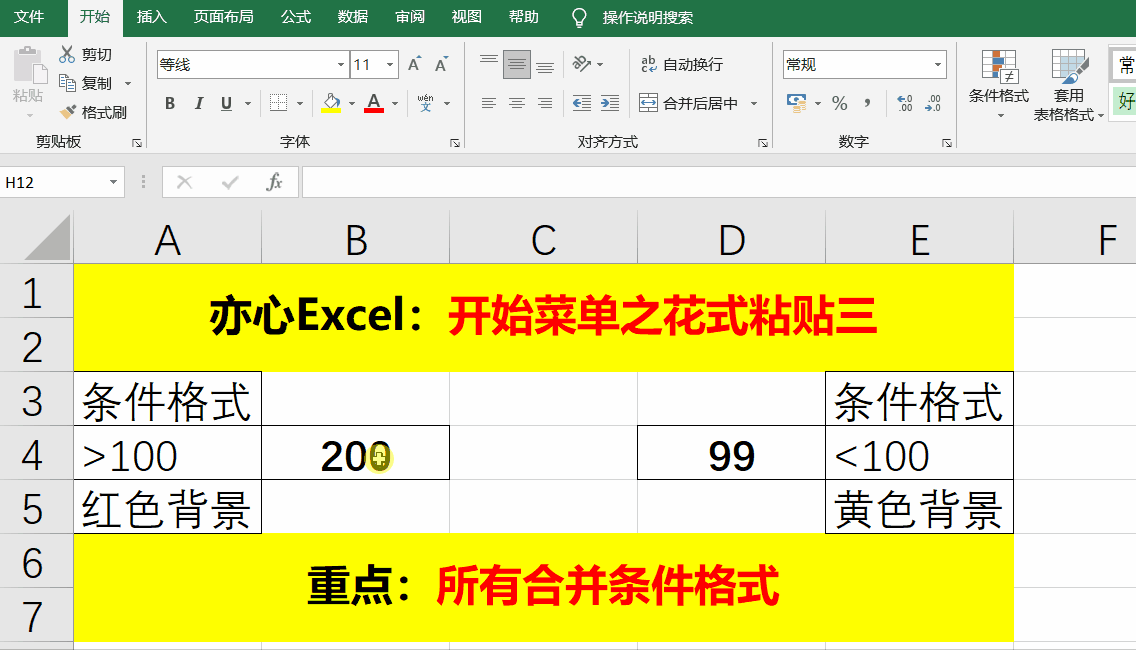This screenshot has height=650, width=1136.
Task: Switch to the Insert (插入) tab
Action: (151, 17)
